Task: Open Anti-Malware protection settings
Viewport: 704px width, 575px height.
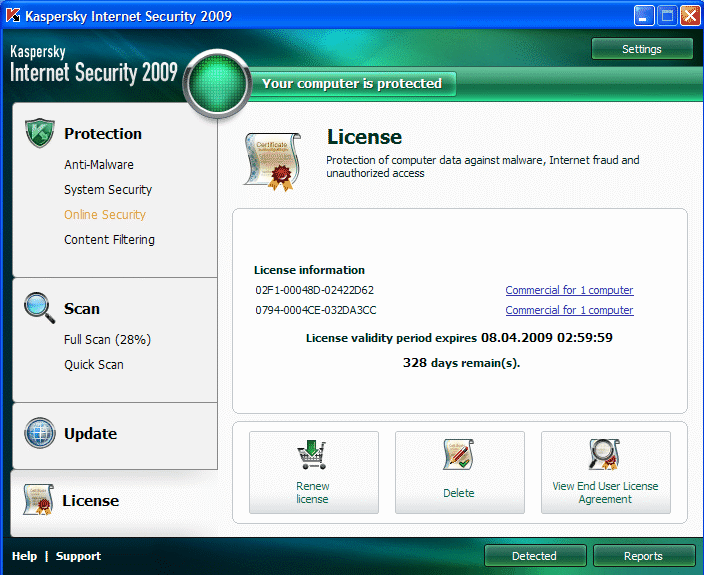Action: pyautogui.click(x=99, y=165)
